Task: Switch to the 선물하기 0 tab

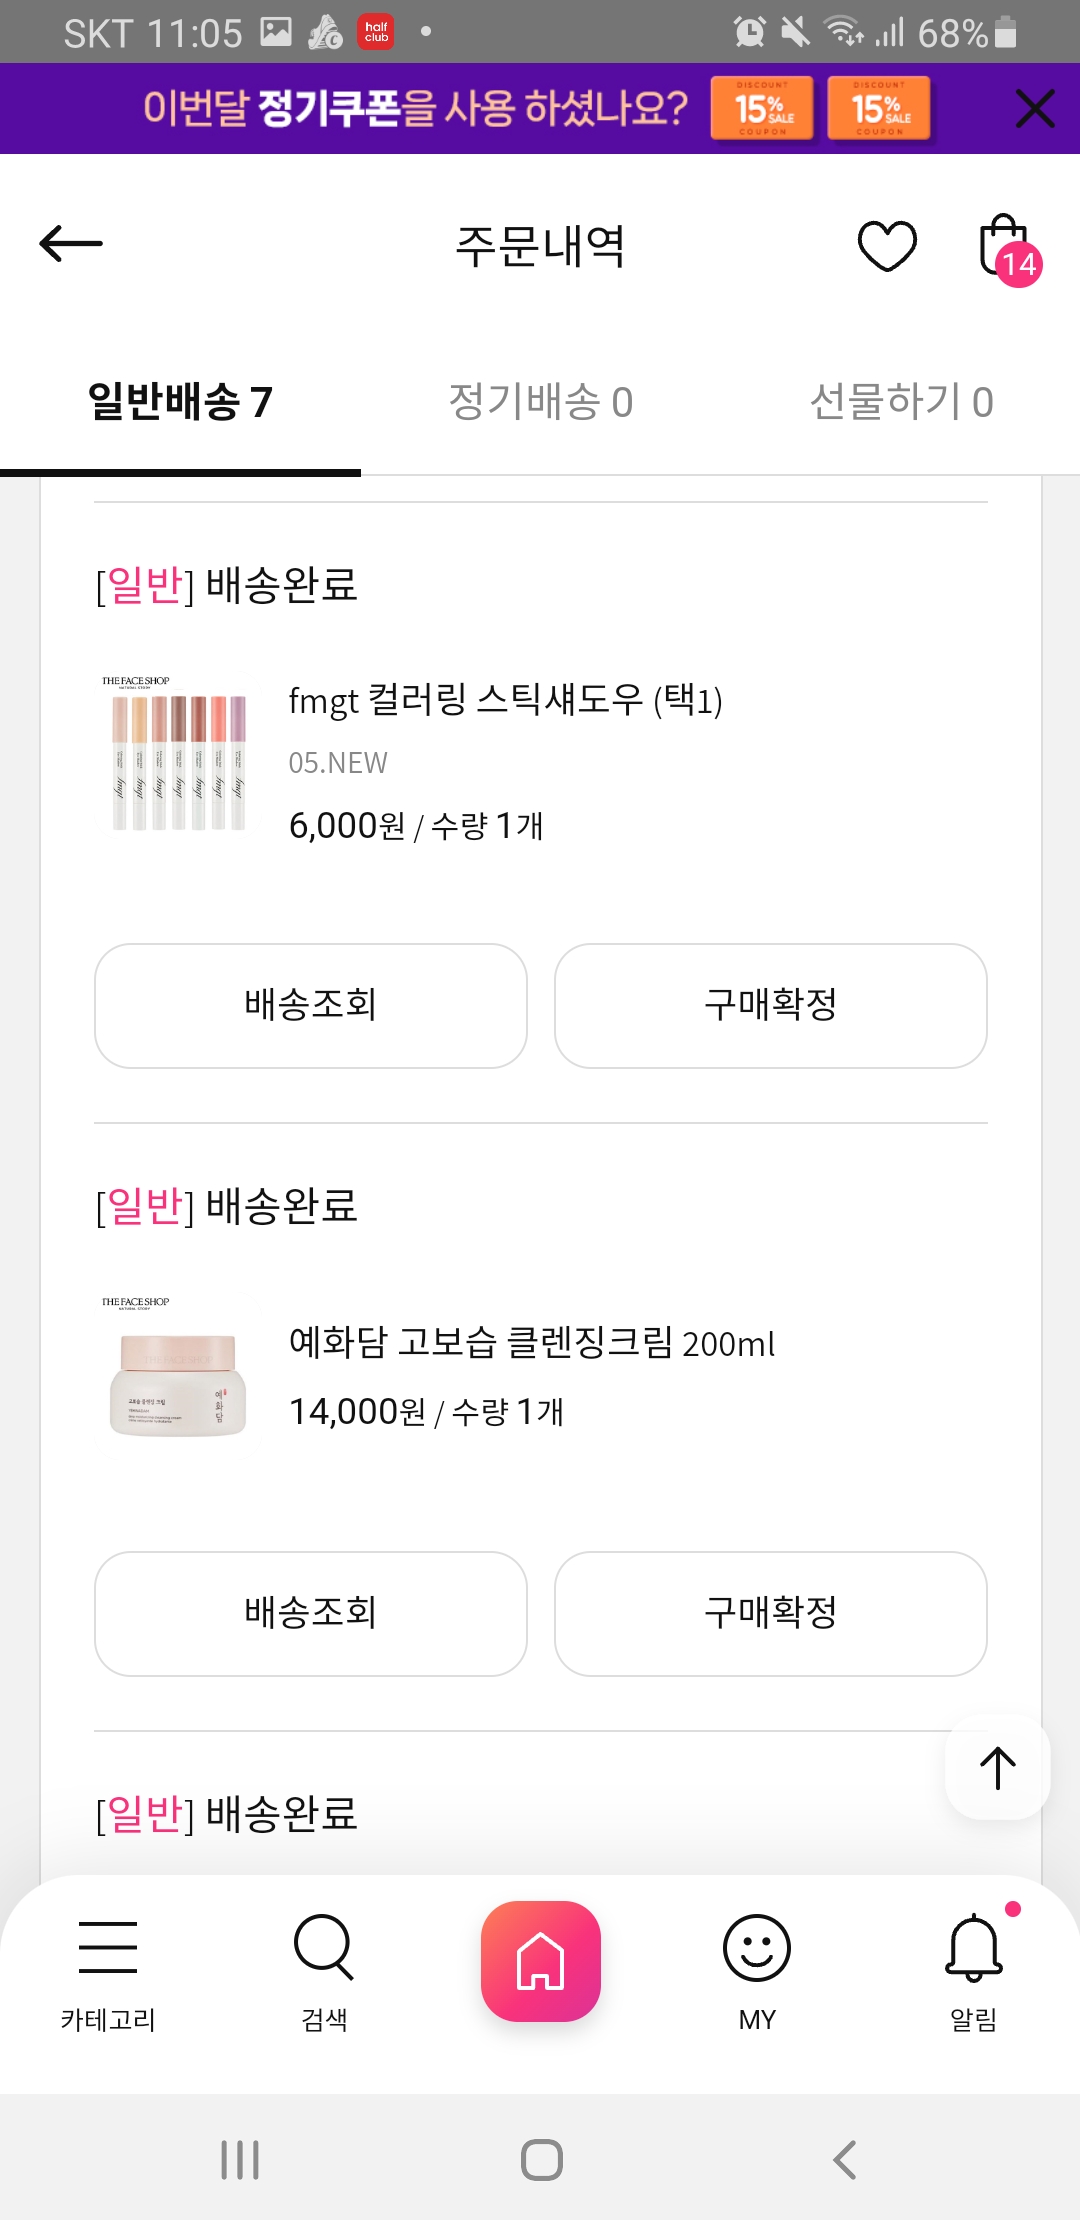Action: [x=901, y=402]
